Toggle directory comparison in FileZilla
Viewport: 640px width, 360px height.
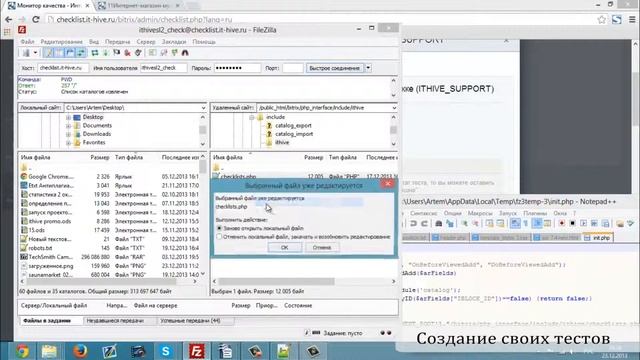pyautogui.click(x=164, y=53)
